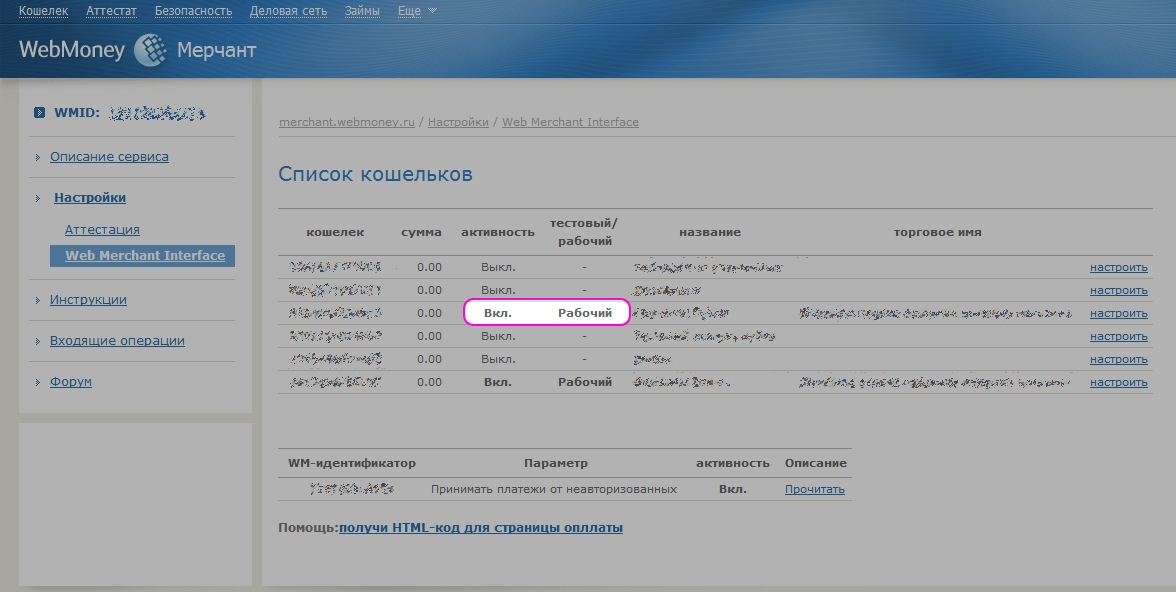Click the WebMoney globe logo icon

click(x=151, y=50)
